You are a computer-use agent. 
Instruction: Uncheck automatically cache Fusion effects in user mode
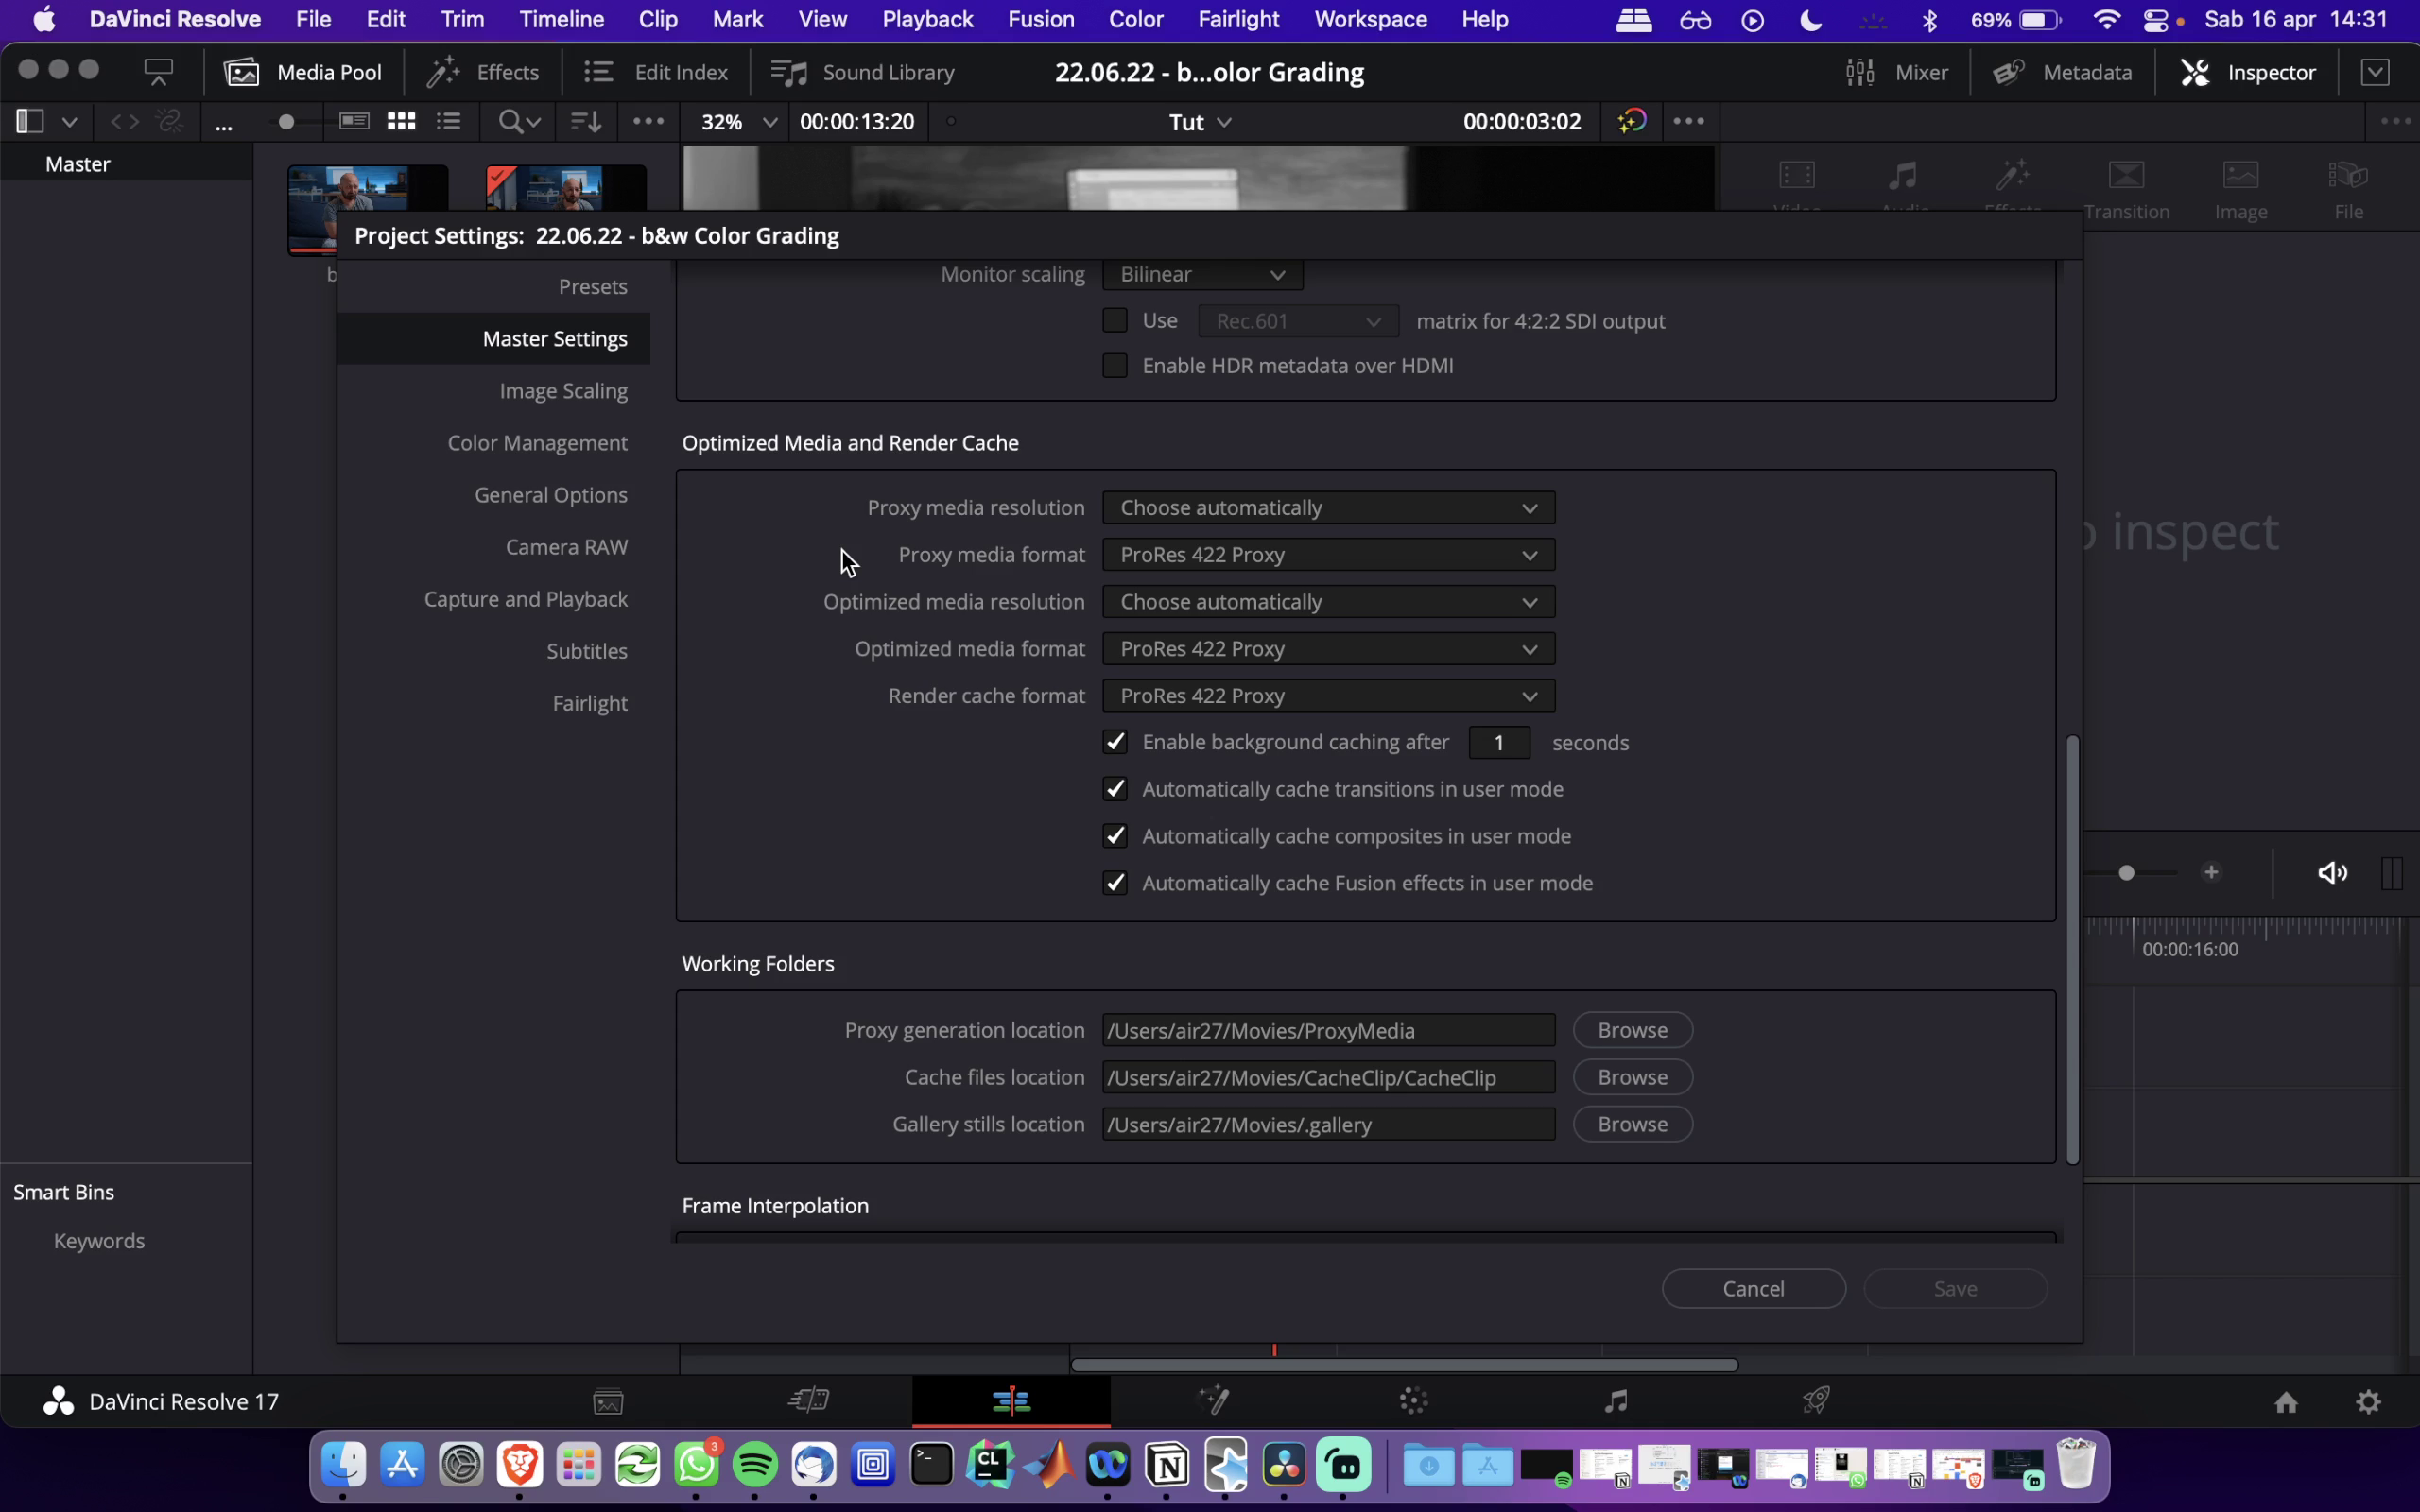click(1114, 883)
